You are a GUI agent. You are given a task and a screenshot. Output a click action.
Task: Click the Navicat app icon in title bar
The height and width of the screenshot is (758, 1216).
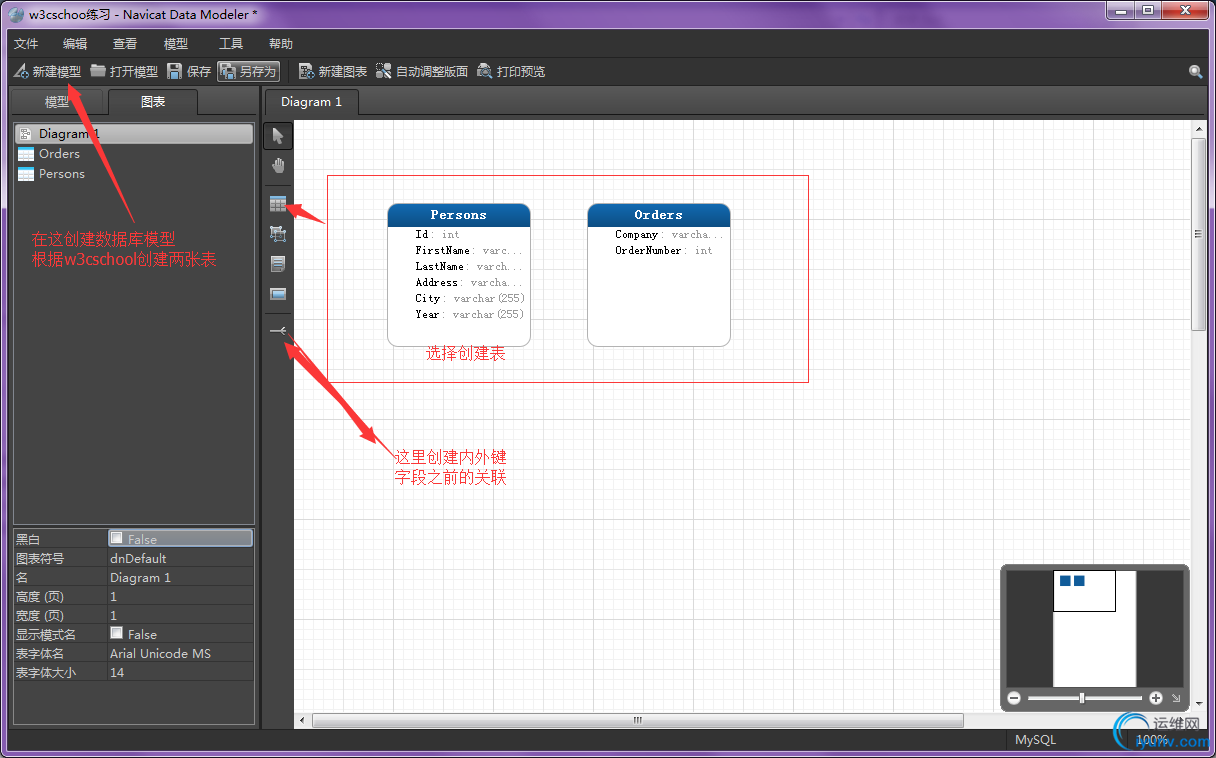tap(17, 14)
